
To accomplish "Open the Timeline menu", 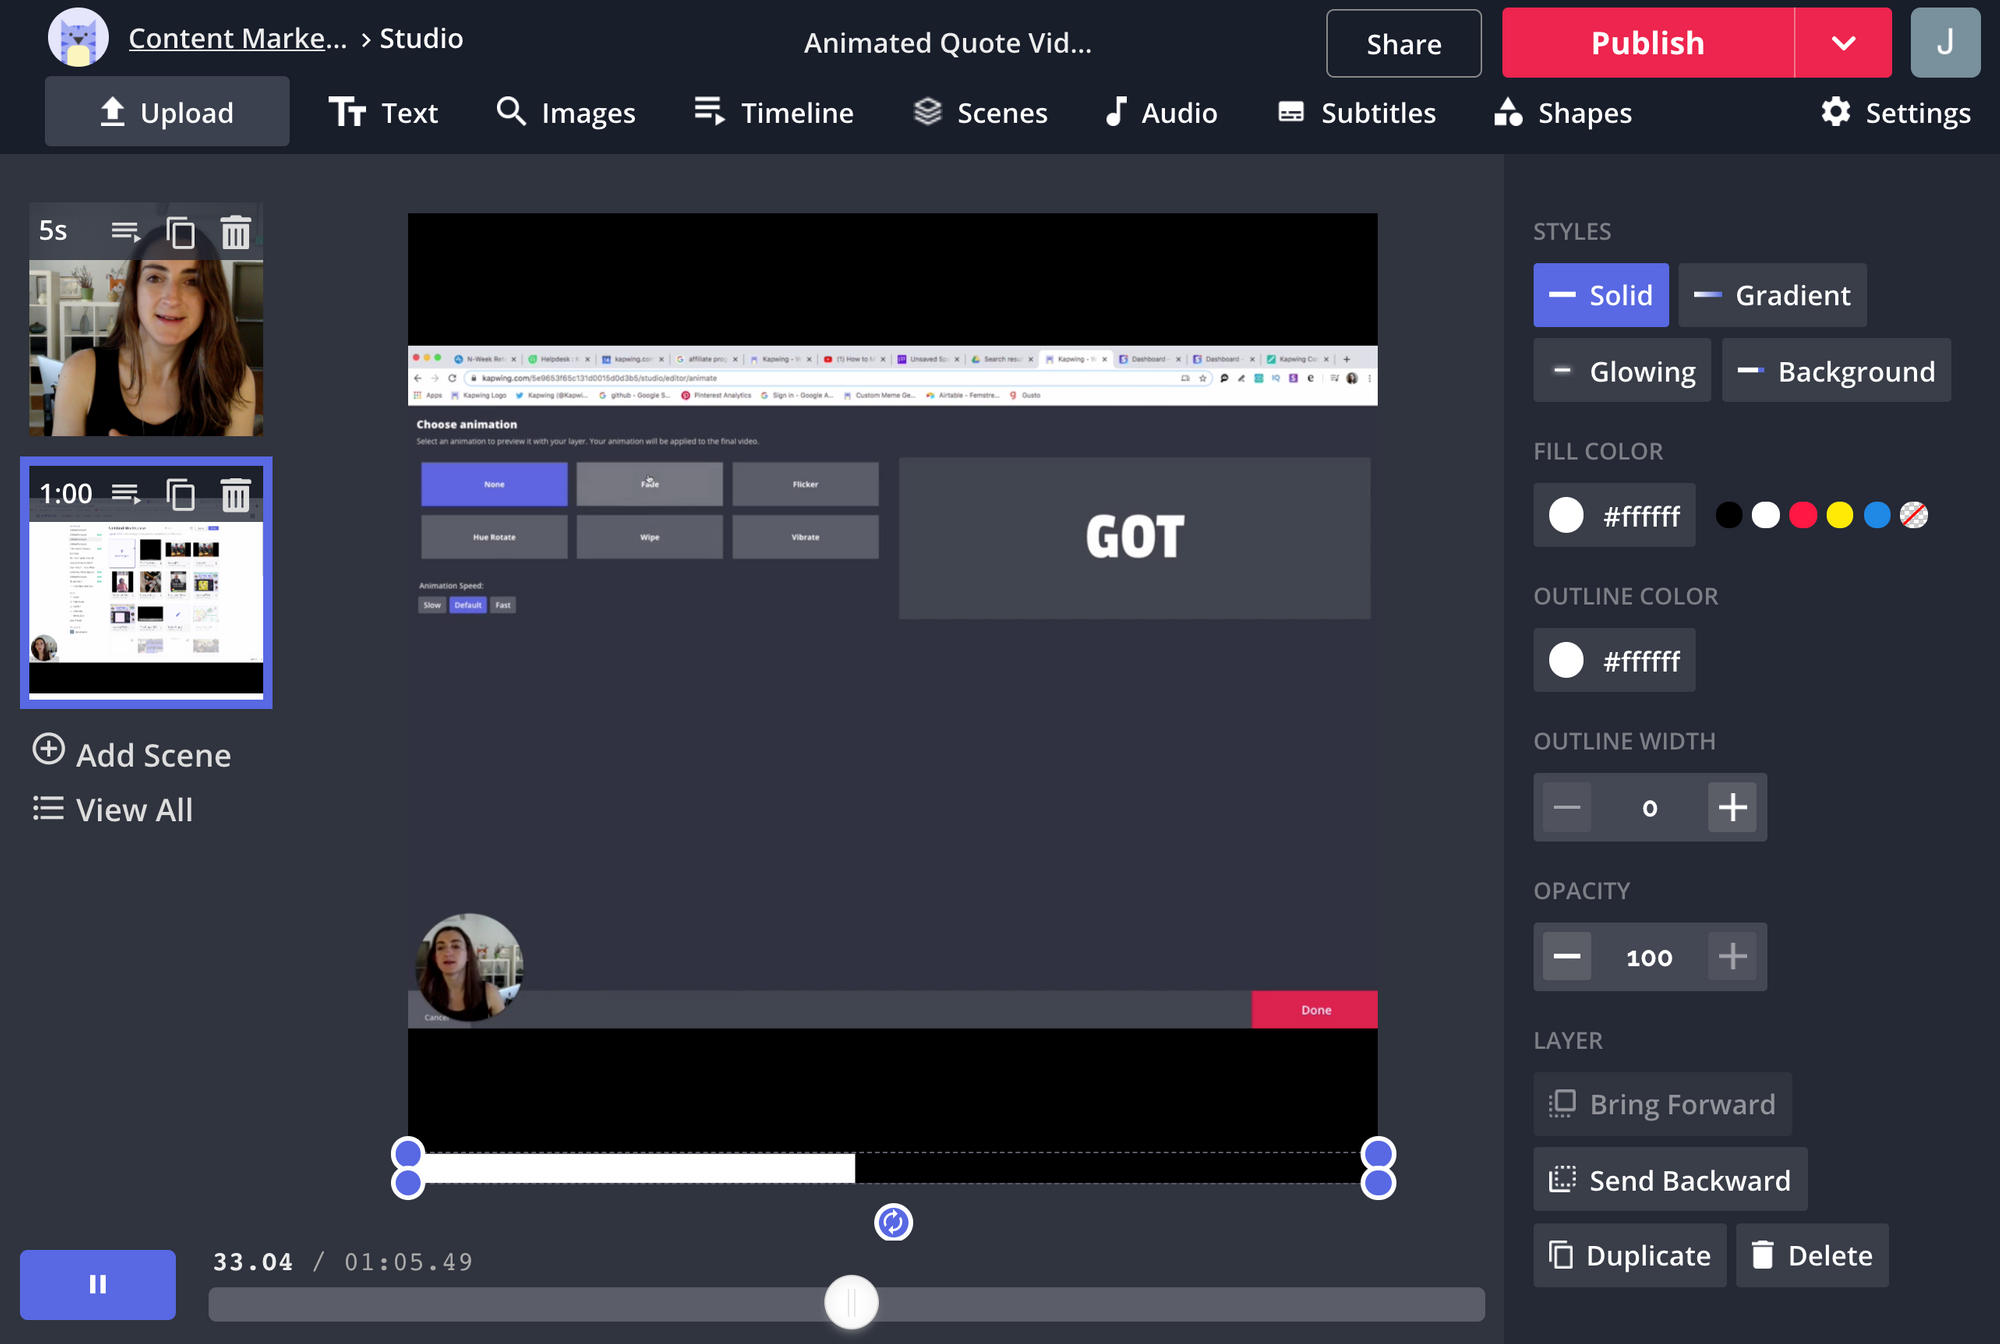I will [774, 113].
